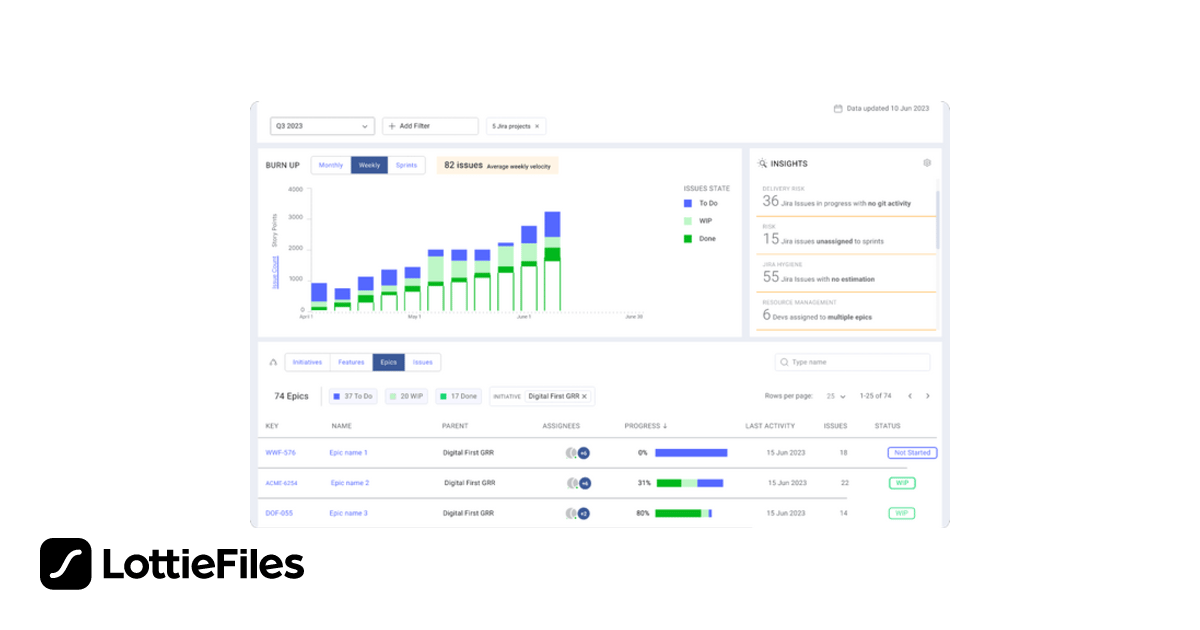
Task: Click the plus icon on Add Filter
Action: point(390,125)
